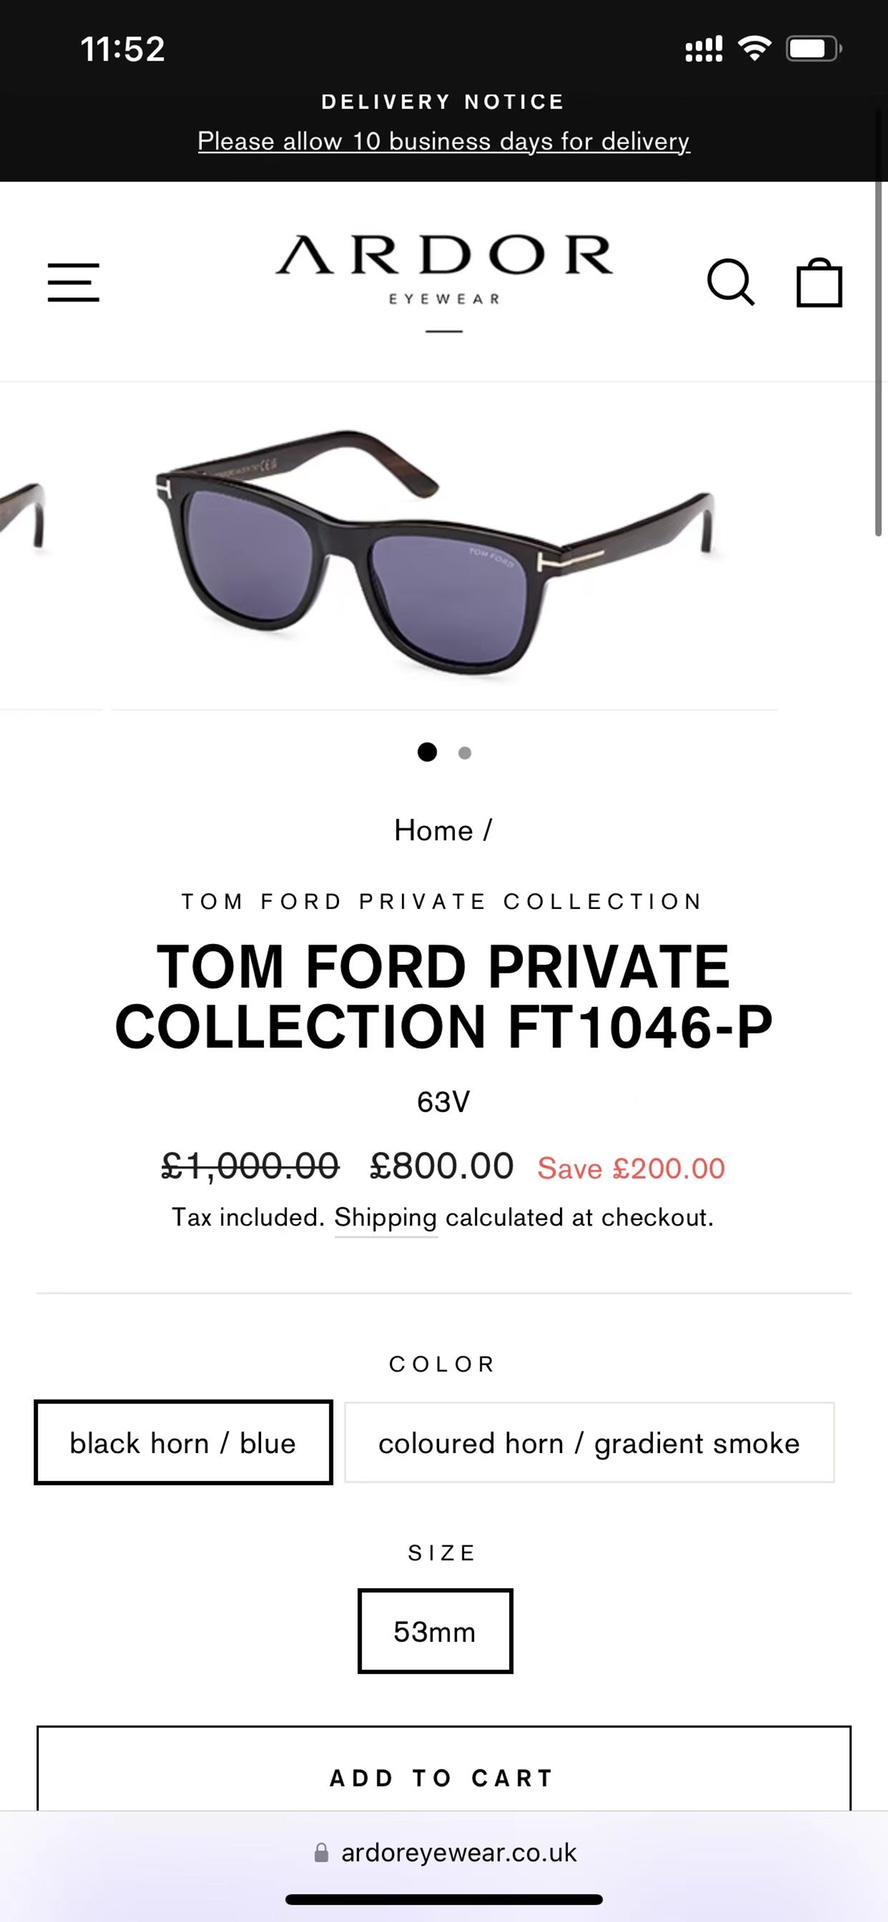Choose coloured horn / gradient smoke option
The height and width of the screenshot is (1922, 888).
click(589, 1443)
